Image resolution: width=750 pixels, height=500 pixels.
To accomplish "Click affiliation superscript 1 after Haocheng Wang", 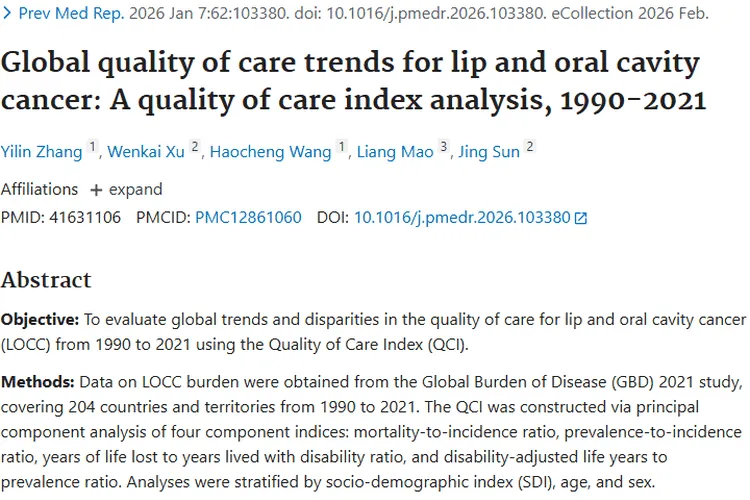I will [342, 147].
